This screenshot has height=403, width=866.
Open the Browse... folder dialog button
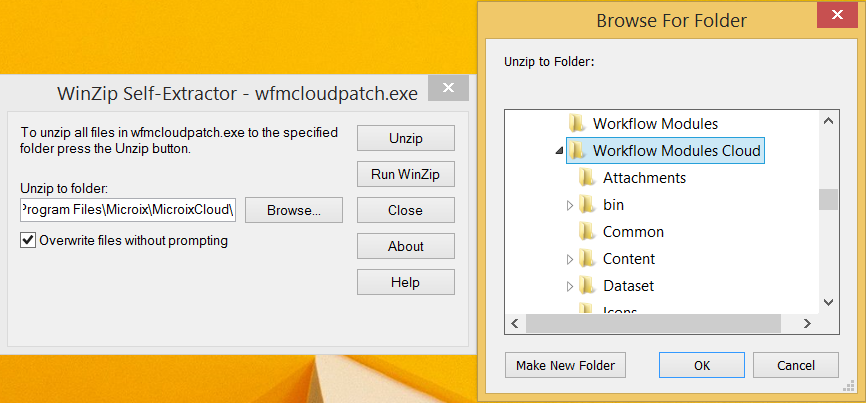(293, 210)
